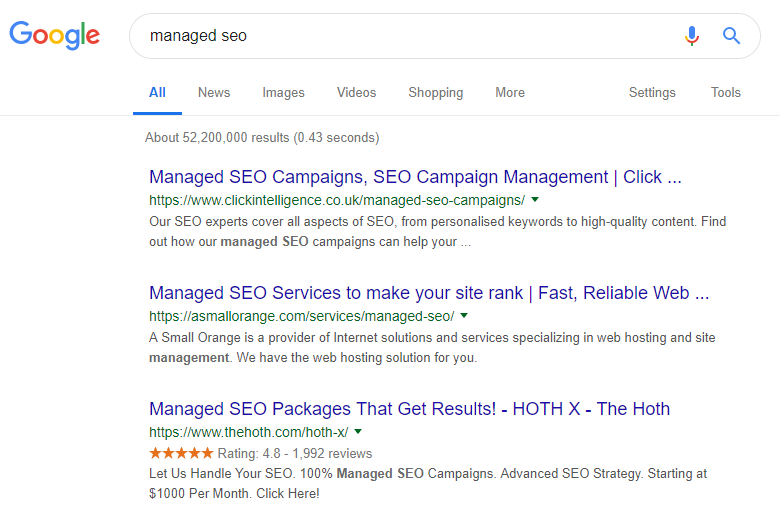This screenshot has width=780, height=516.
Task: Open Managed SEO Services to make your site rank
Action: pyautogui.click(x=429, y=293)
